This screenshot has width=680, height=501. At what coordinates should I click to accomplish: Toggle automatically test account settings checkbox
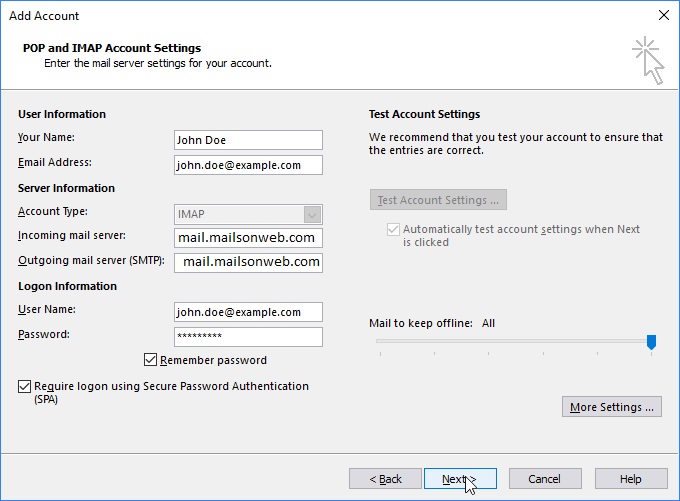tap(392, 230)
